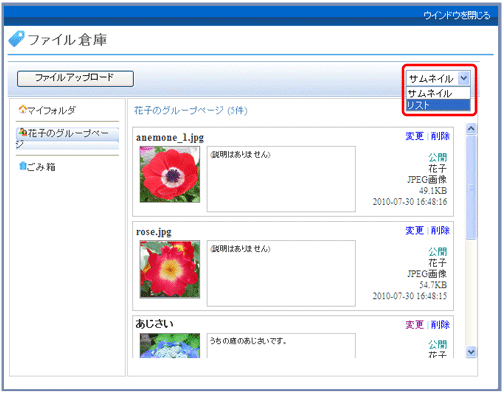Click 削除 for anemone_1.jpg
The height and width of the screenshot is (396, 504).
[x=440, y=136]
